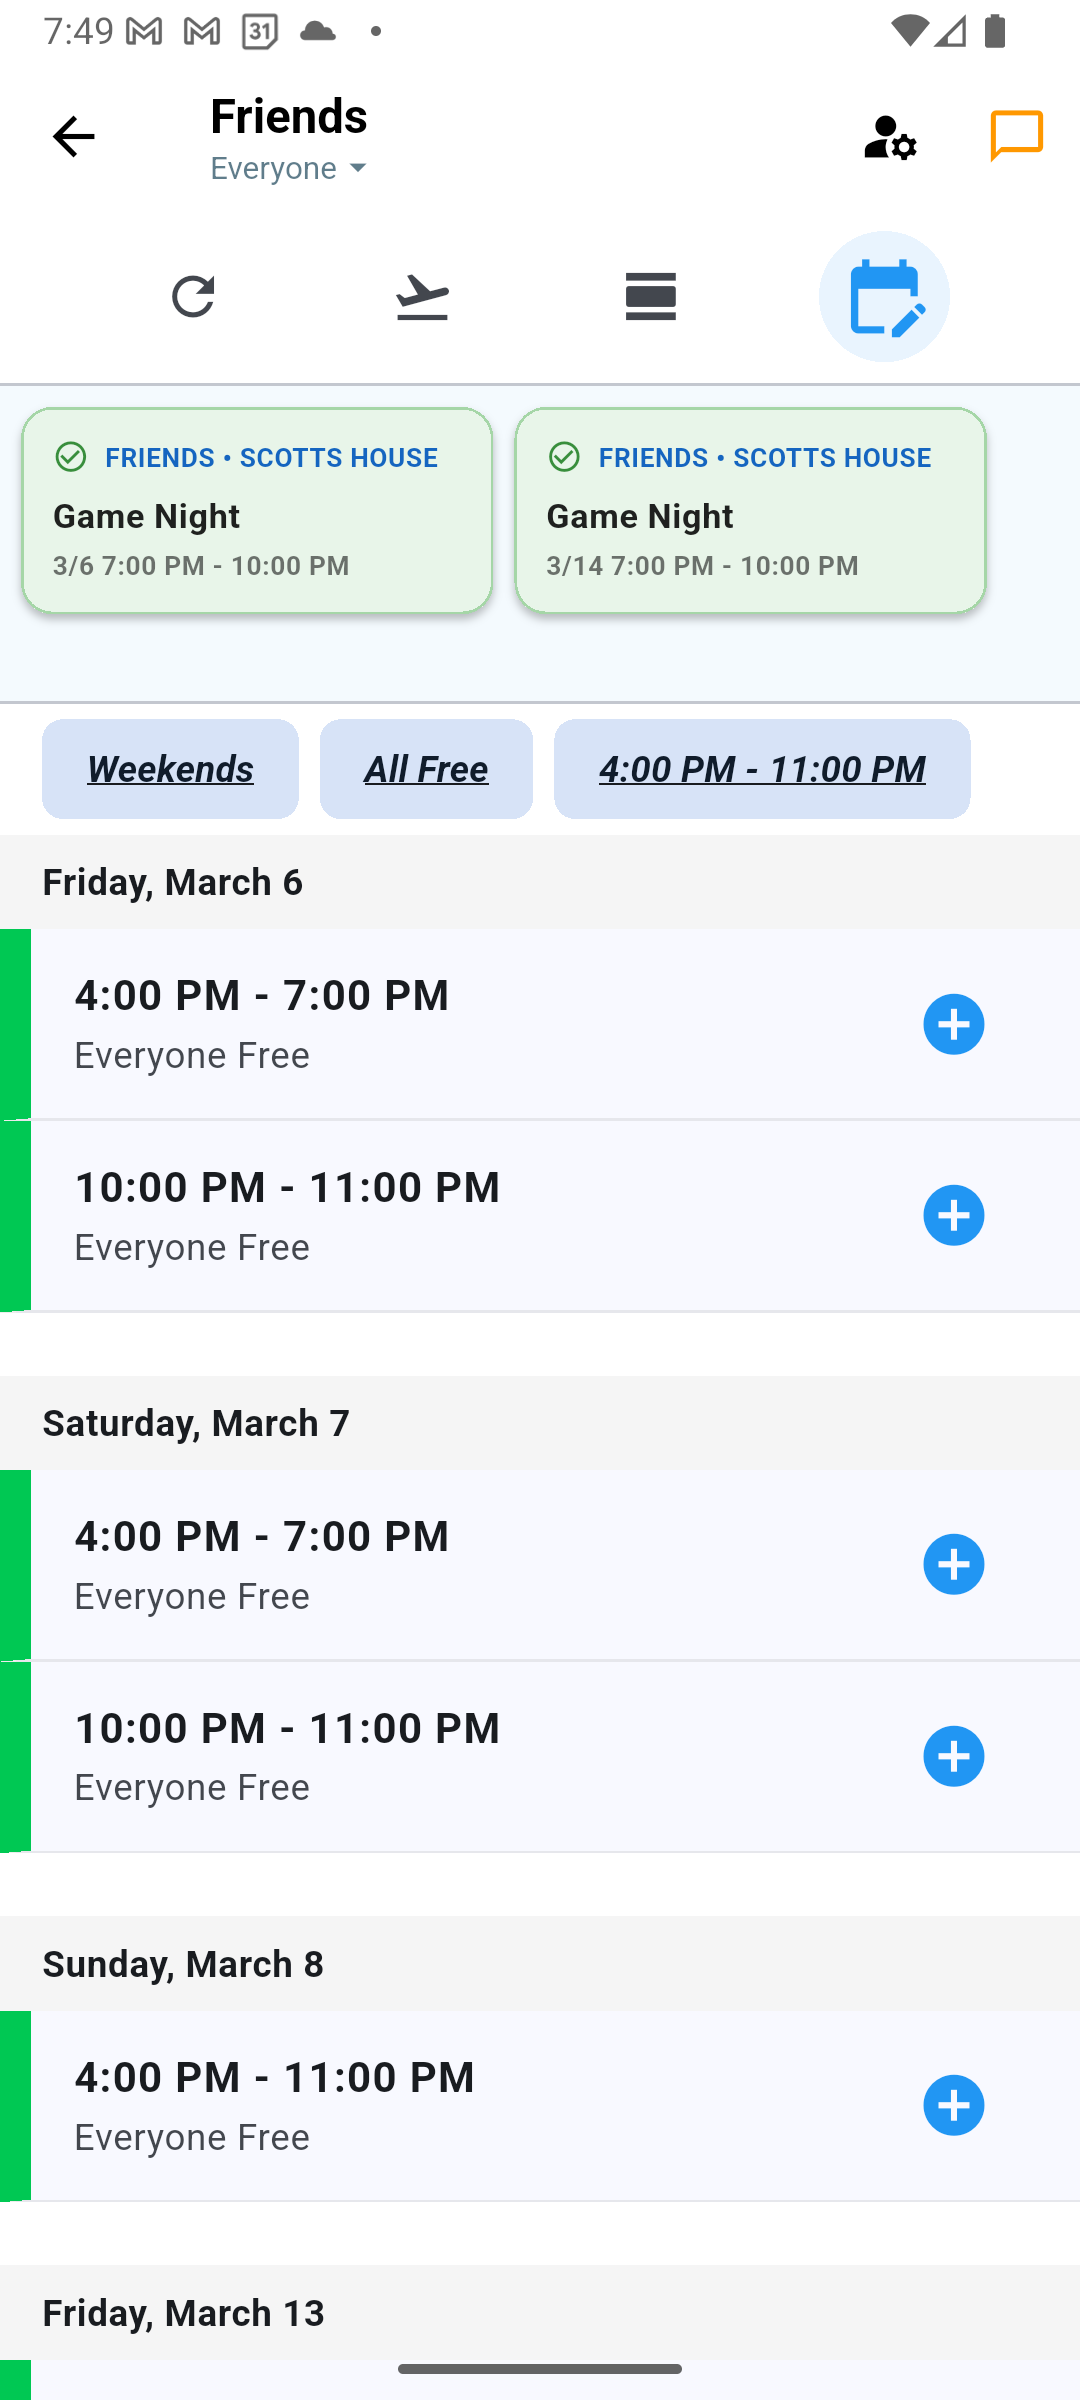Add event for Saturday 4:00 PM - 7:00 PM
This screenshot has height=2400, width=1080.
[x=953, y=1564]
